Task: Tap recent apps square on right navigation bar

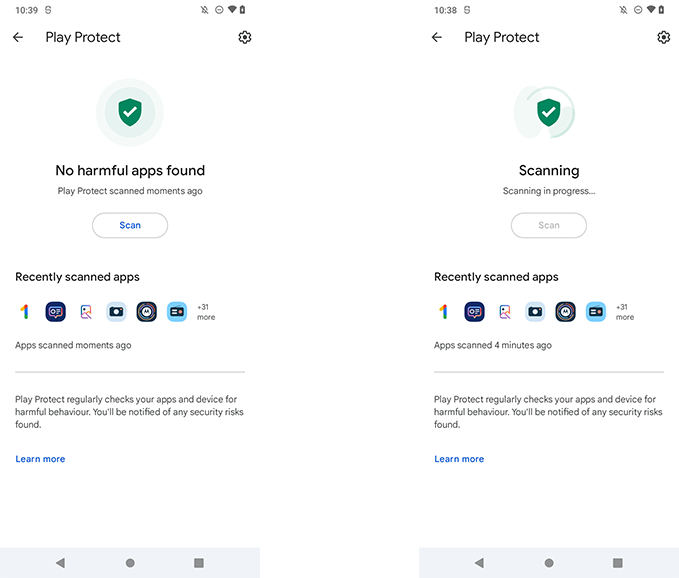Action: coord(618,563)
